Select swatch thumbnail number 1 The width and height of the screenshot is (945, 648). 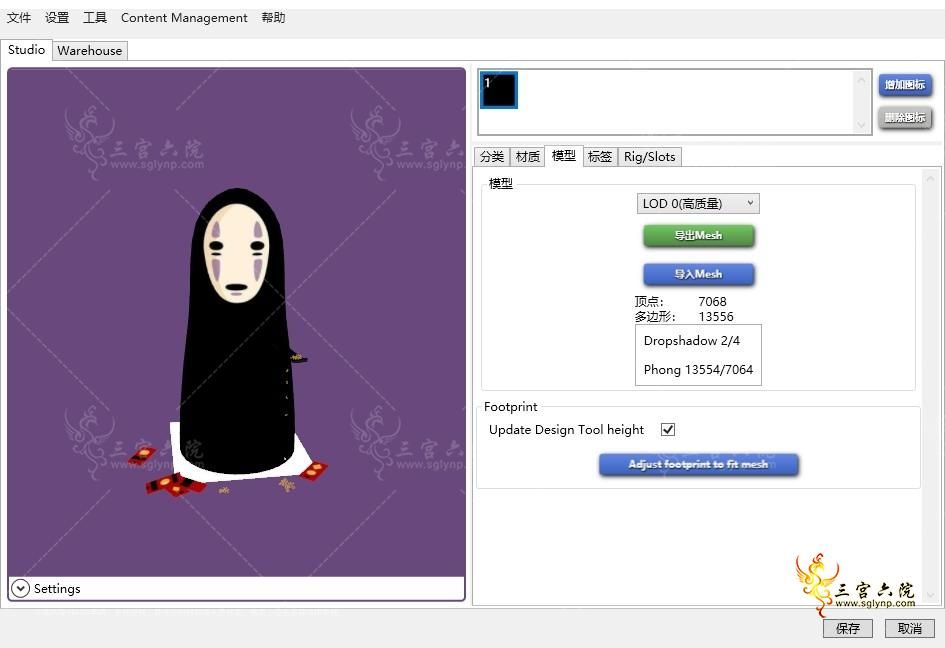(499, 90)
